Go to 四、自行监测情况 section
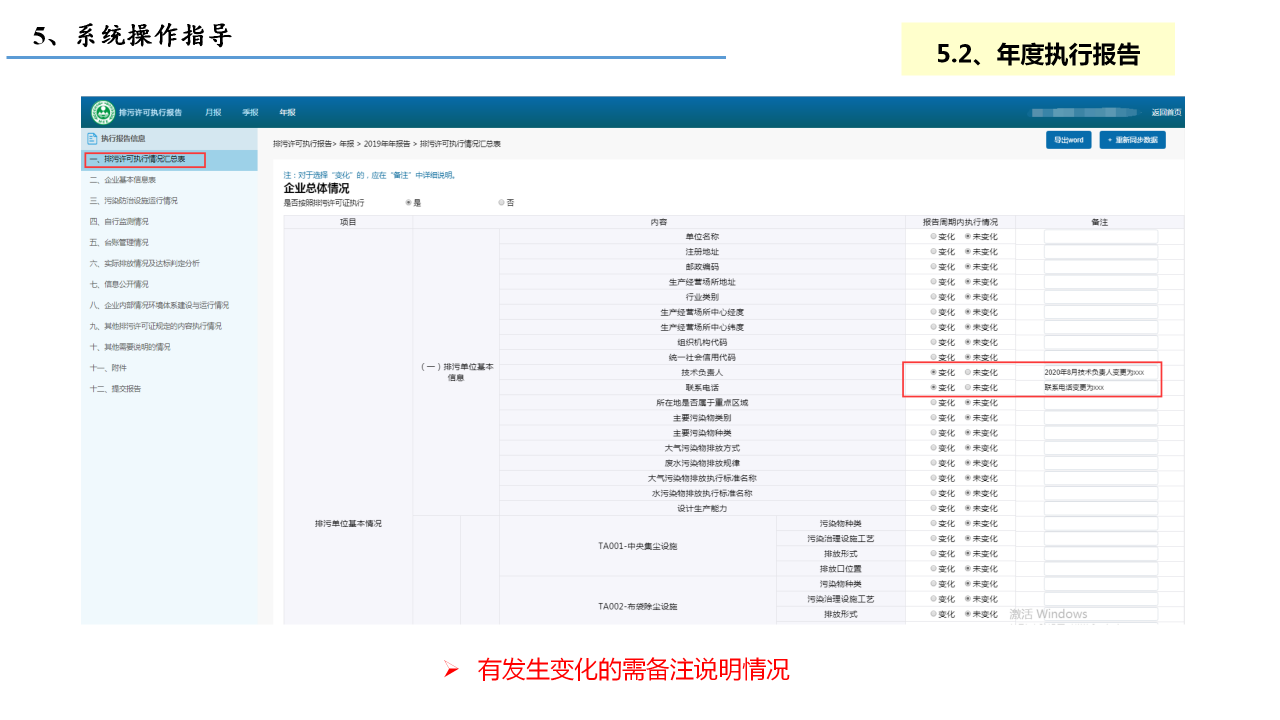Viewport: 1280px width, 720px height. (x=119, y=222)
